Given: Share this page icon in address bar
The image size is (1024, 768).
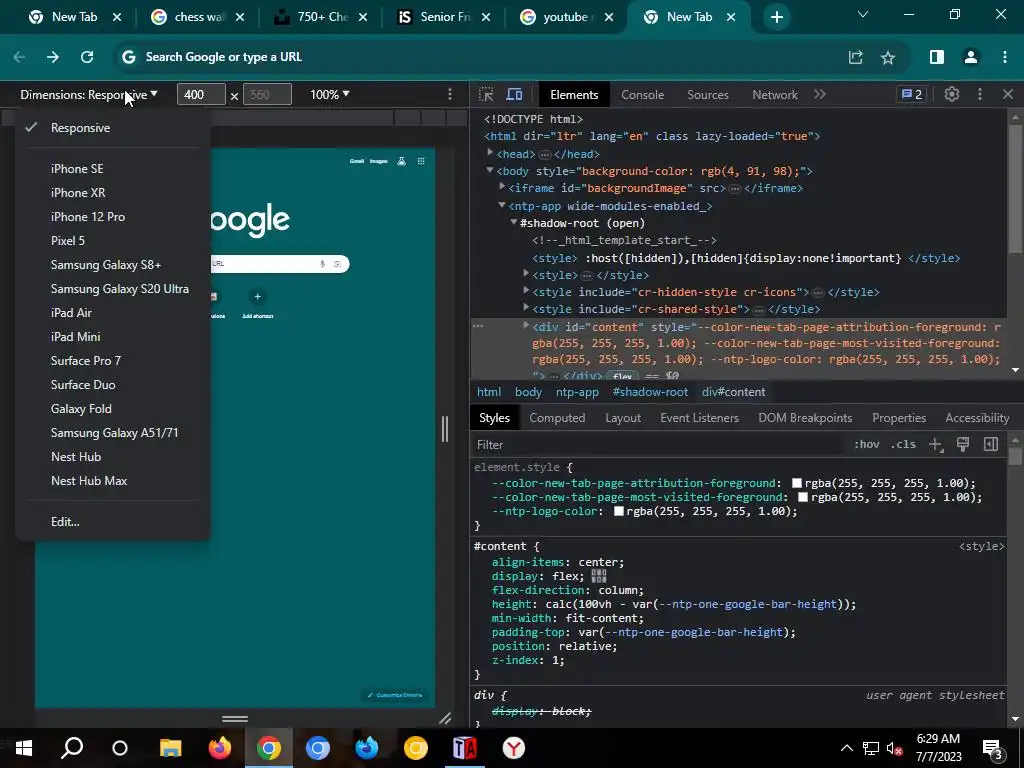Looking at the screenshot, I should point(856,57).
